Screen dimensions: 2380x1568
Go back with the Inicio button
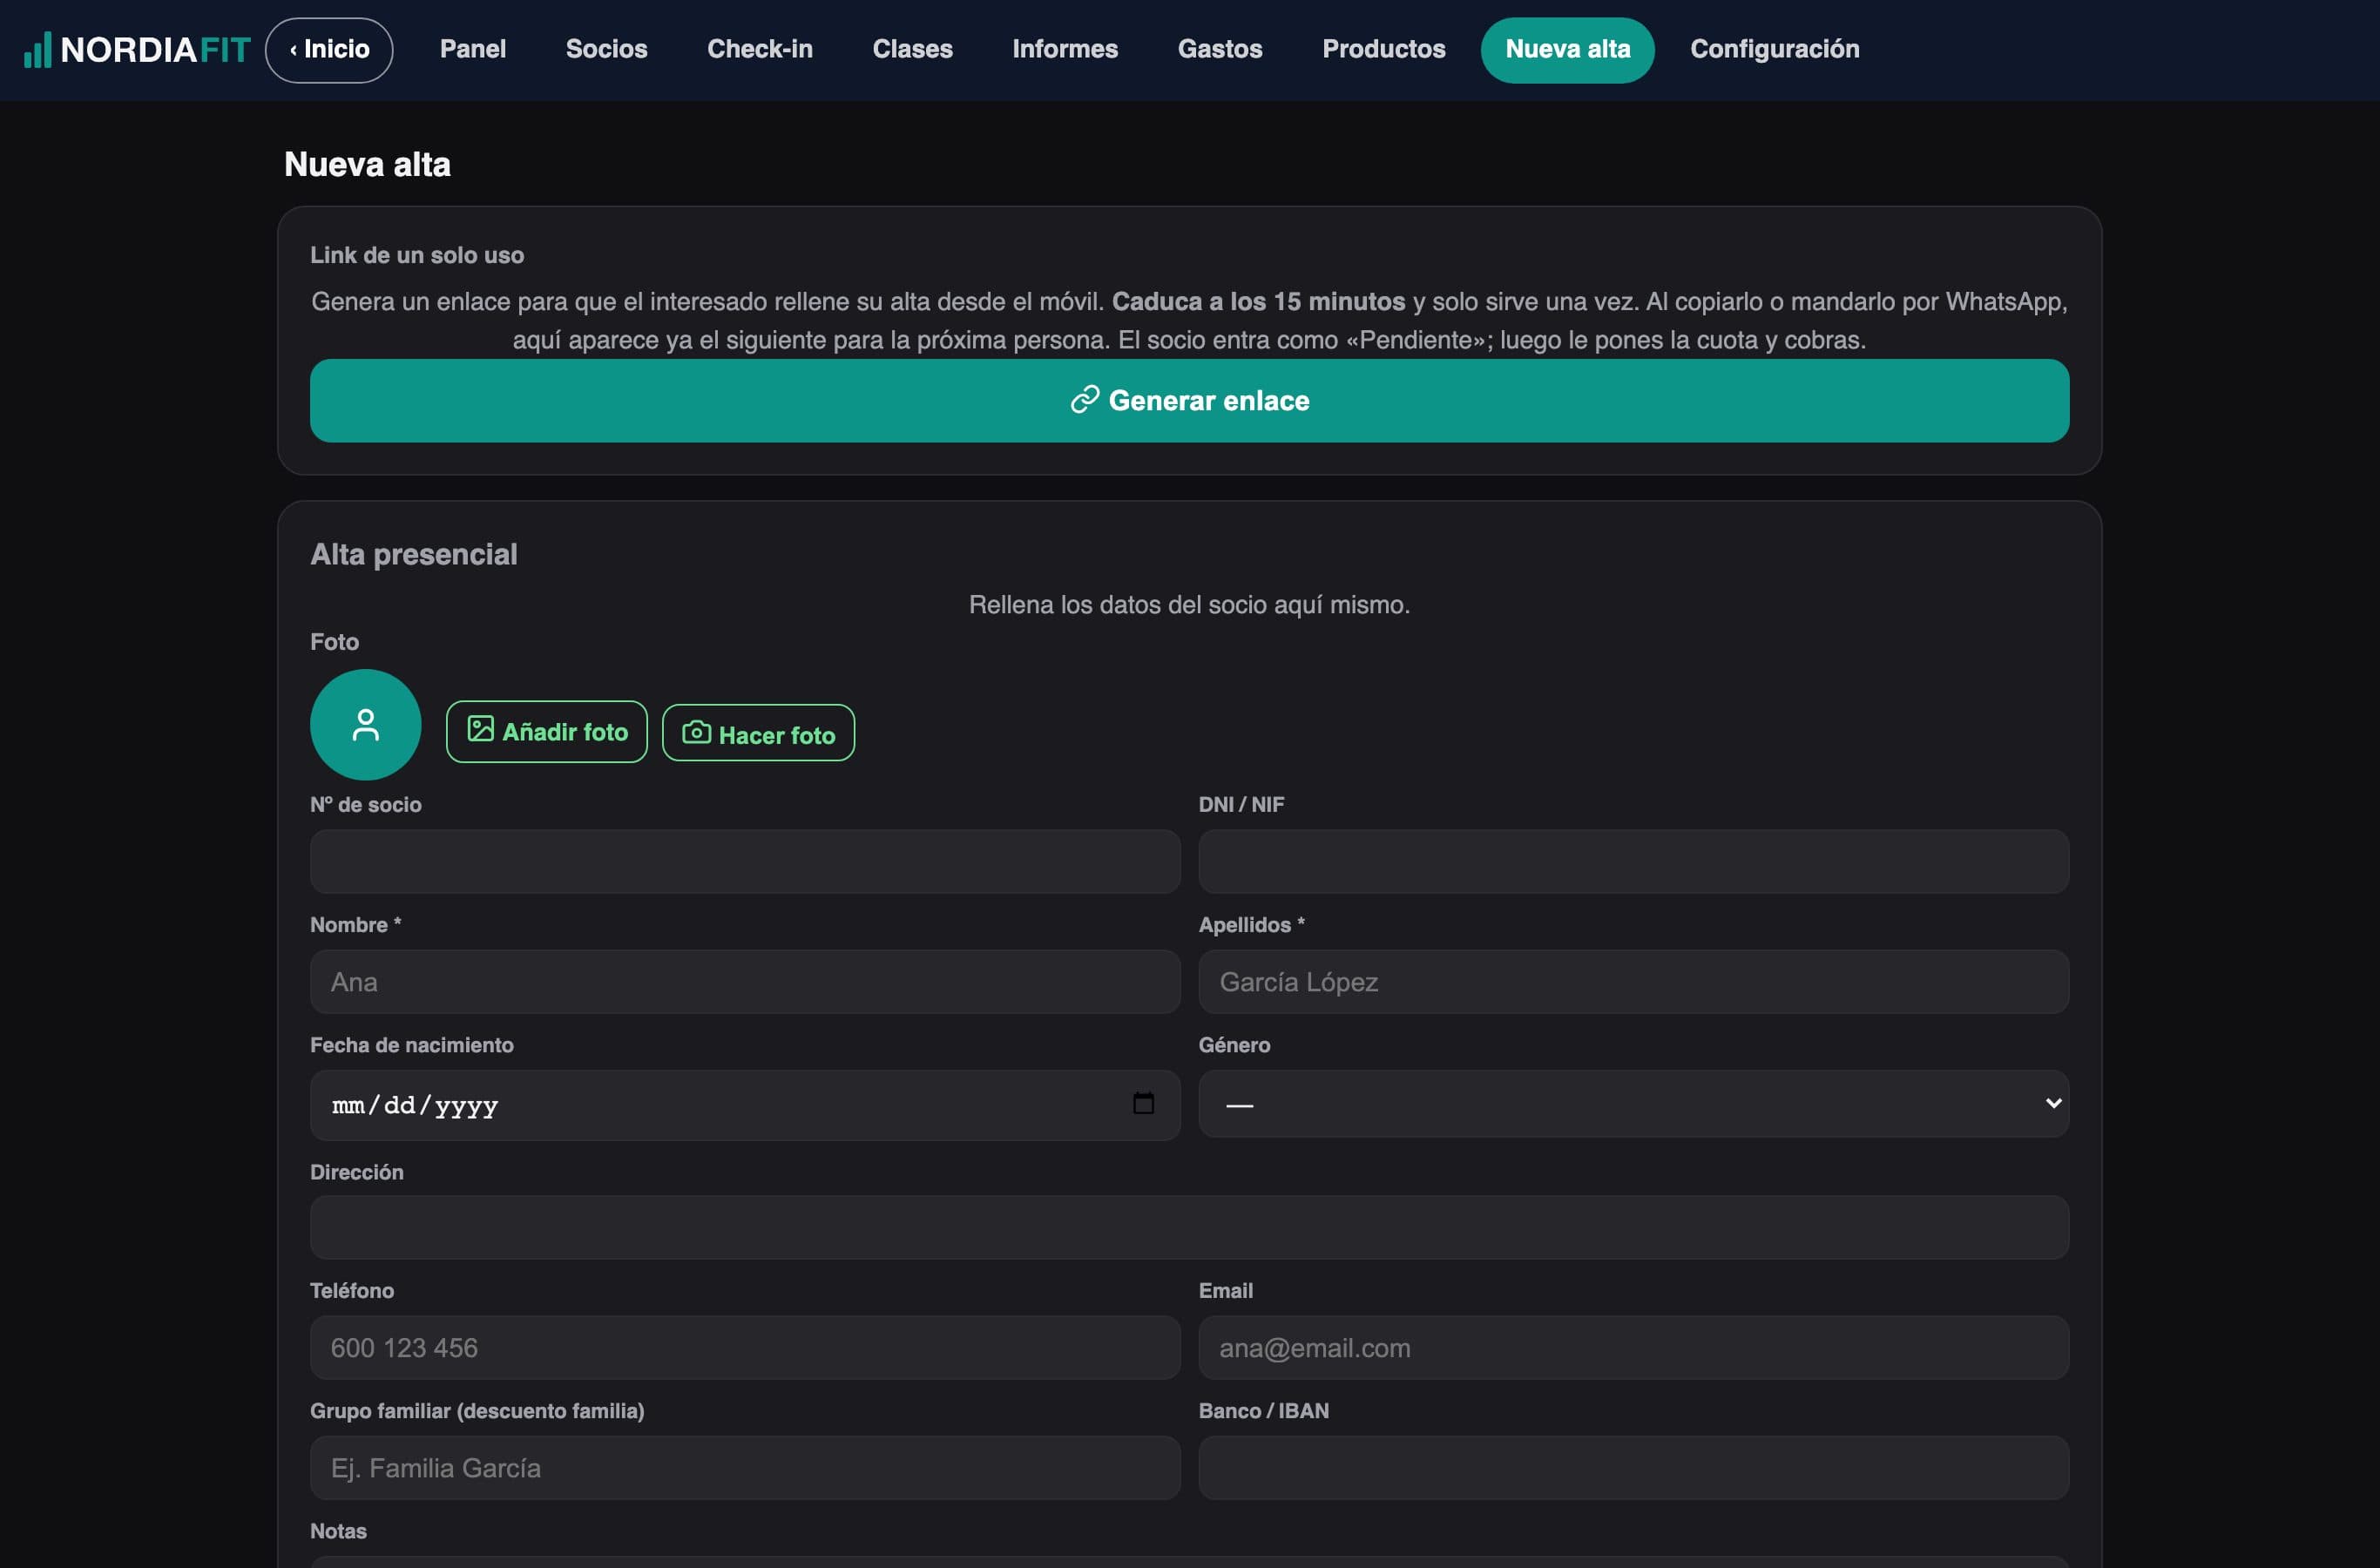(329, 50)
